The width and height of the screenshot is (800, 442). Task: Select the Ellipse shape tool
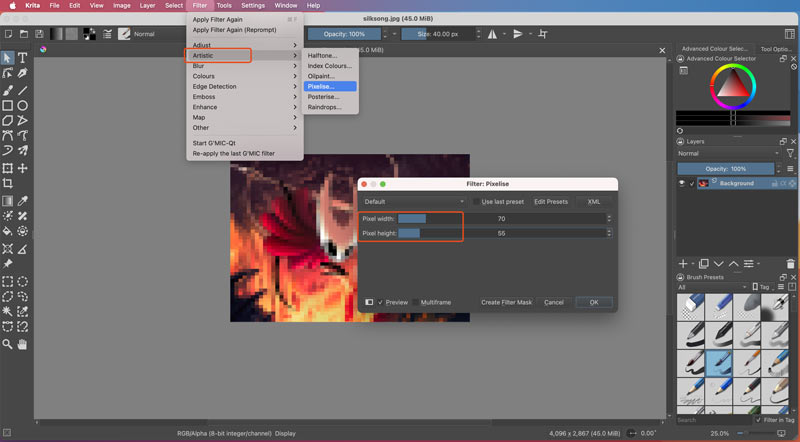[22, 106]
